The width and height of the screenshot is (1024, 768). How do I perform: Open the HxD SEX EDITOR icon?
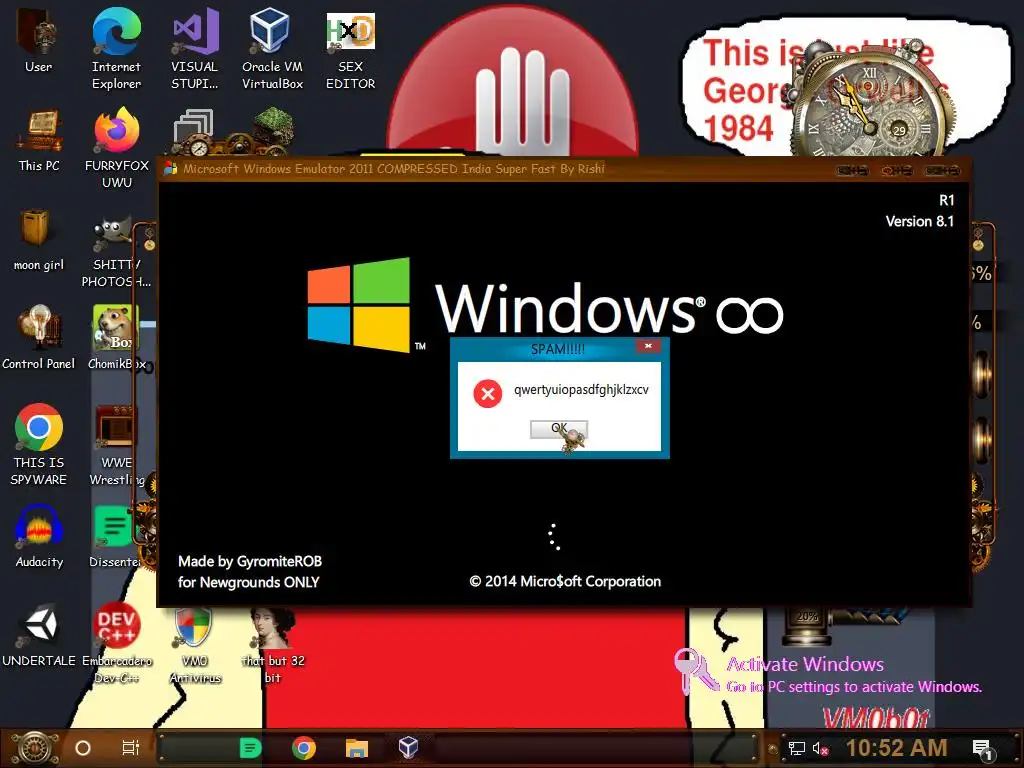350,51
